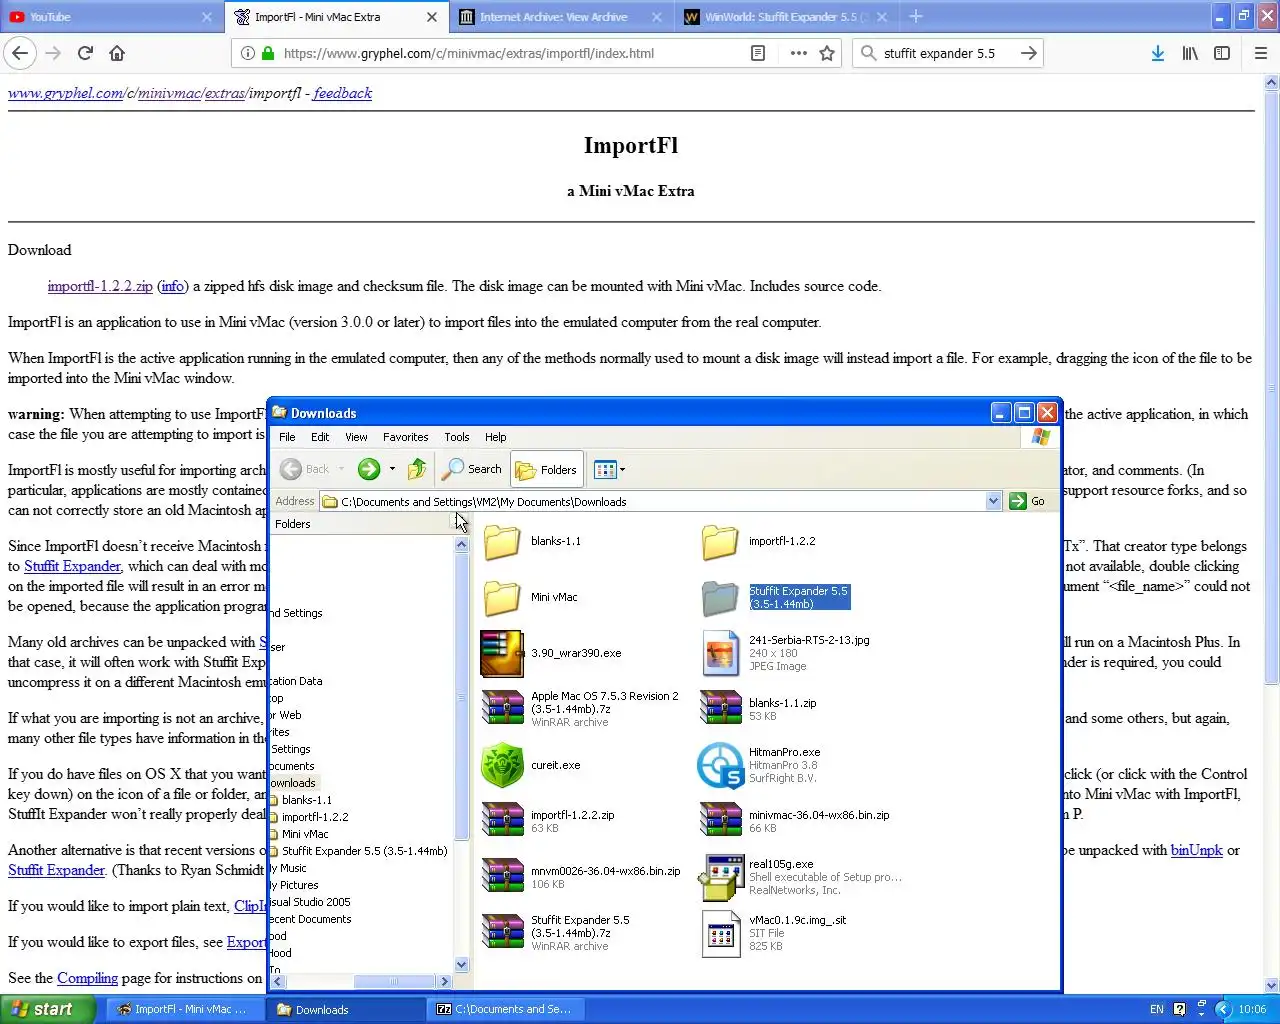Screen dimensions: 1280x1024
Task: Click the folder tree vertical scrollbar
Action: [461, 755]
